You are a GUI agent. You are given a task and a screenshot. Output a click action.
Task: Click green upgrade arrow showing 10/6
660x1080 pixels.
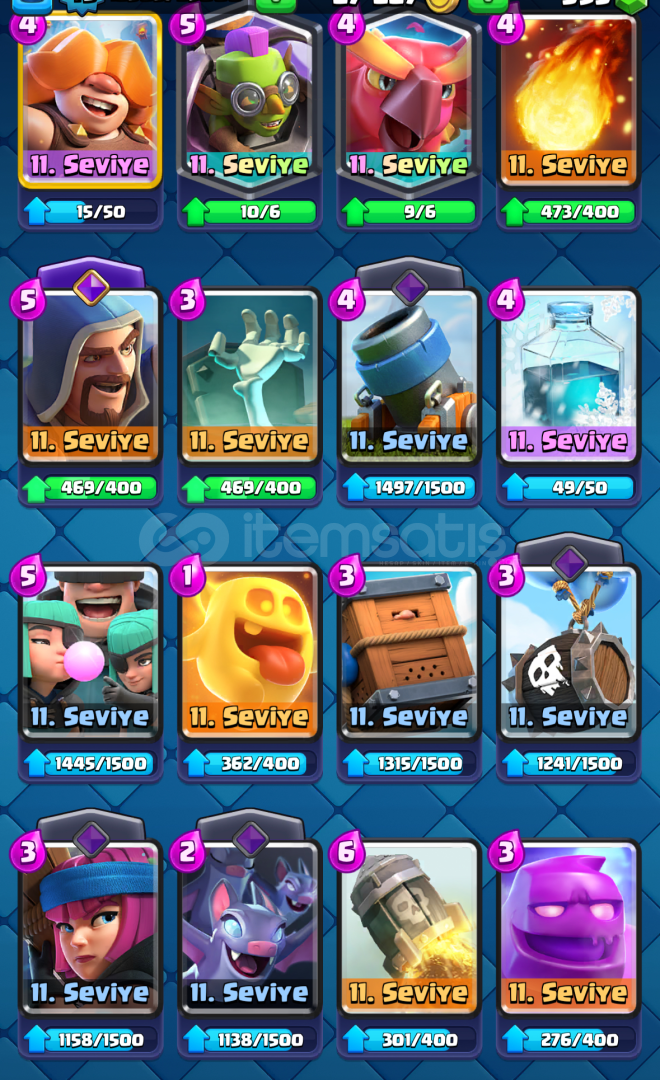pos(196,211)
